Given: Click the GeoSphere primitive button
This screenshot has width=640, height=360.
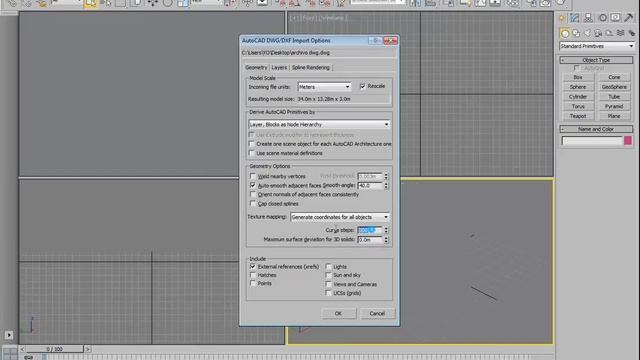Looking at the screenshot, I should pos(614,87).
